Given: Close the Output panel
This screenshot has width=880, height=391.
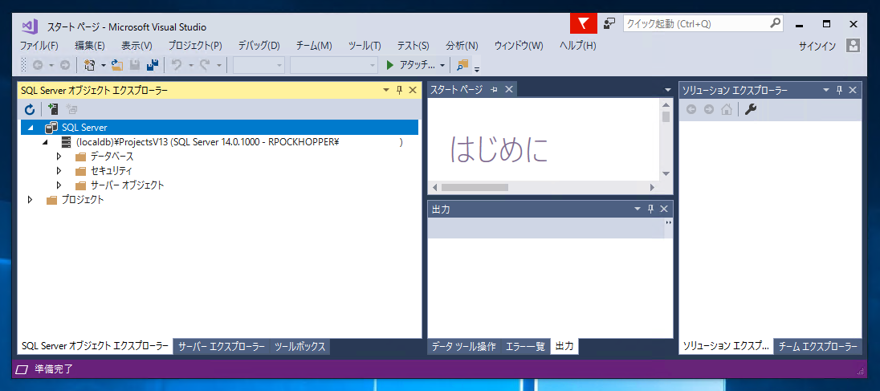Looking at the screenshot, I should pyautogui.click(x=664, y=209).
